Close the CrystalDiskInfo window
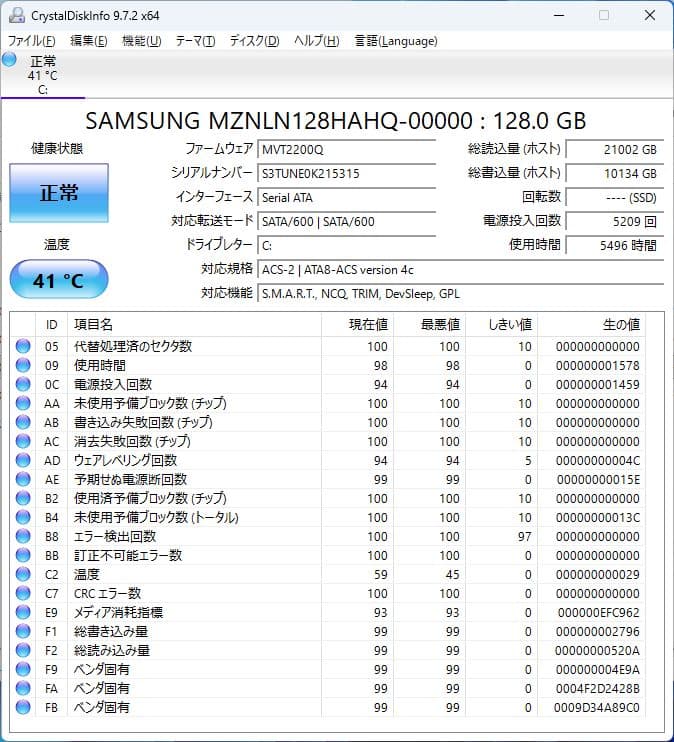Image resolution: width=674 pixels, height=742 pixels. pos(650,16)
